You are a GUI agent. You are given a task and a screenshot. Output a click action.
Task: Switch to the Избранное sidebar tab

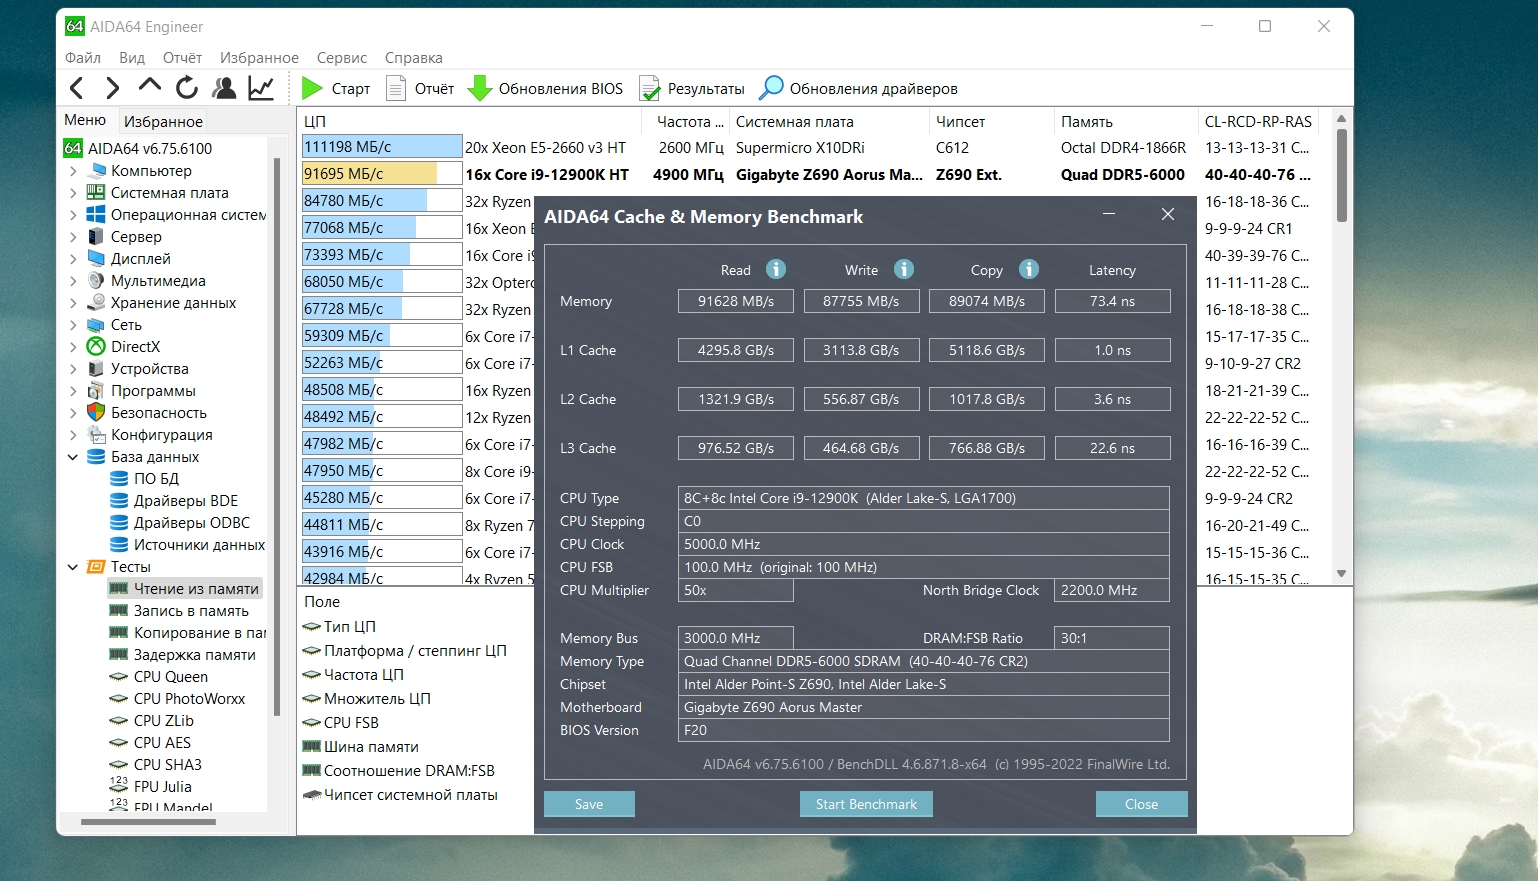[x=163, y=121]
